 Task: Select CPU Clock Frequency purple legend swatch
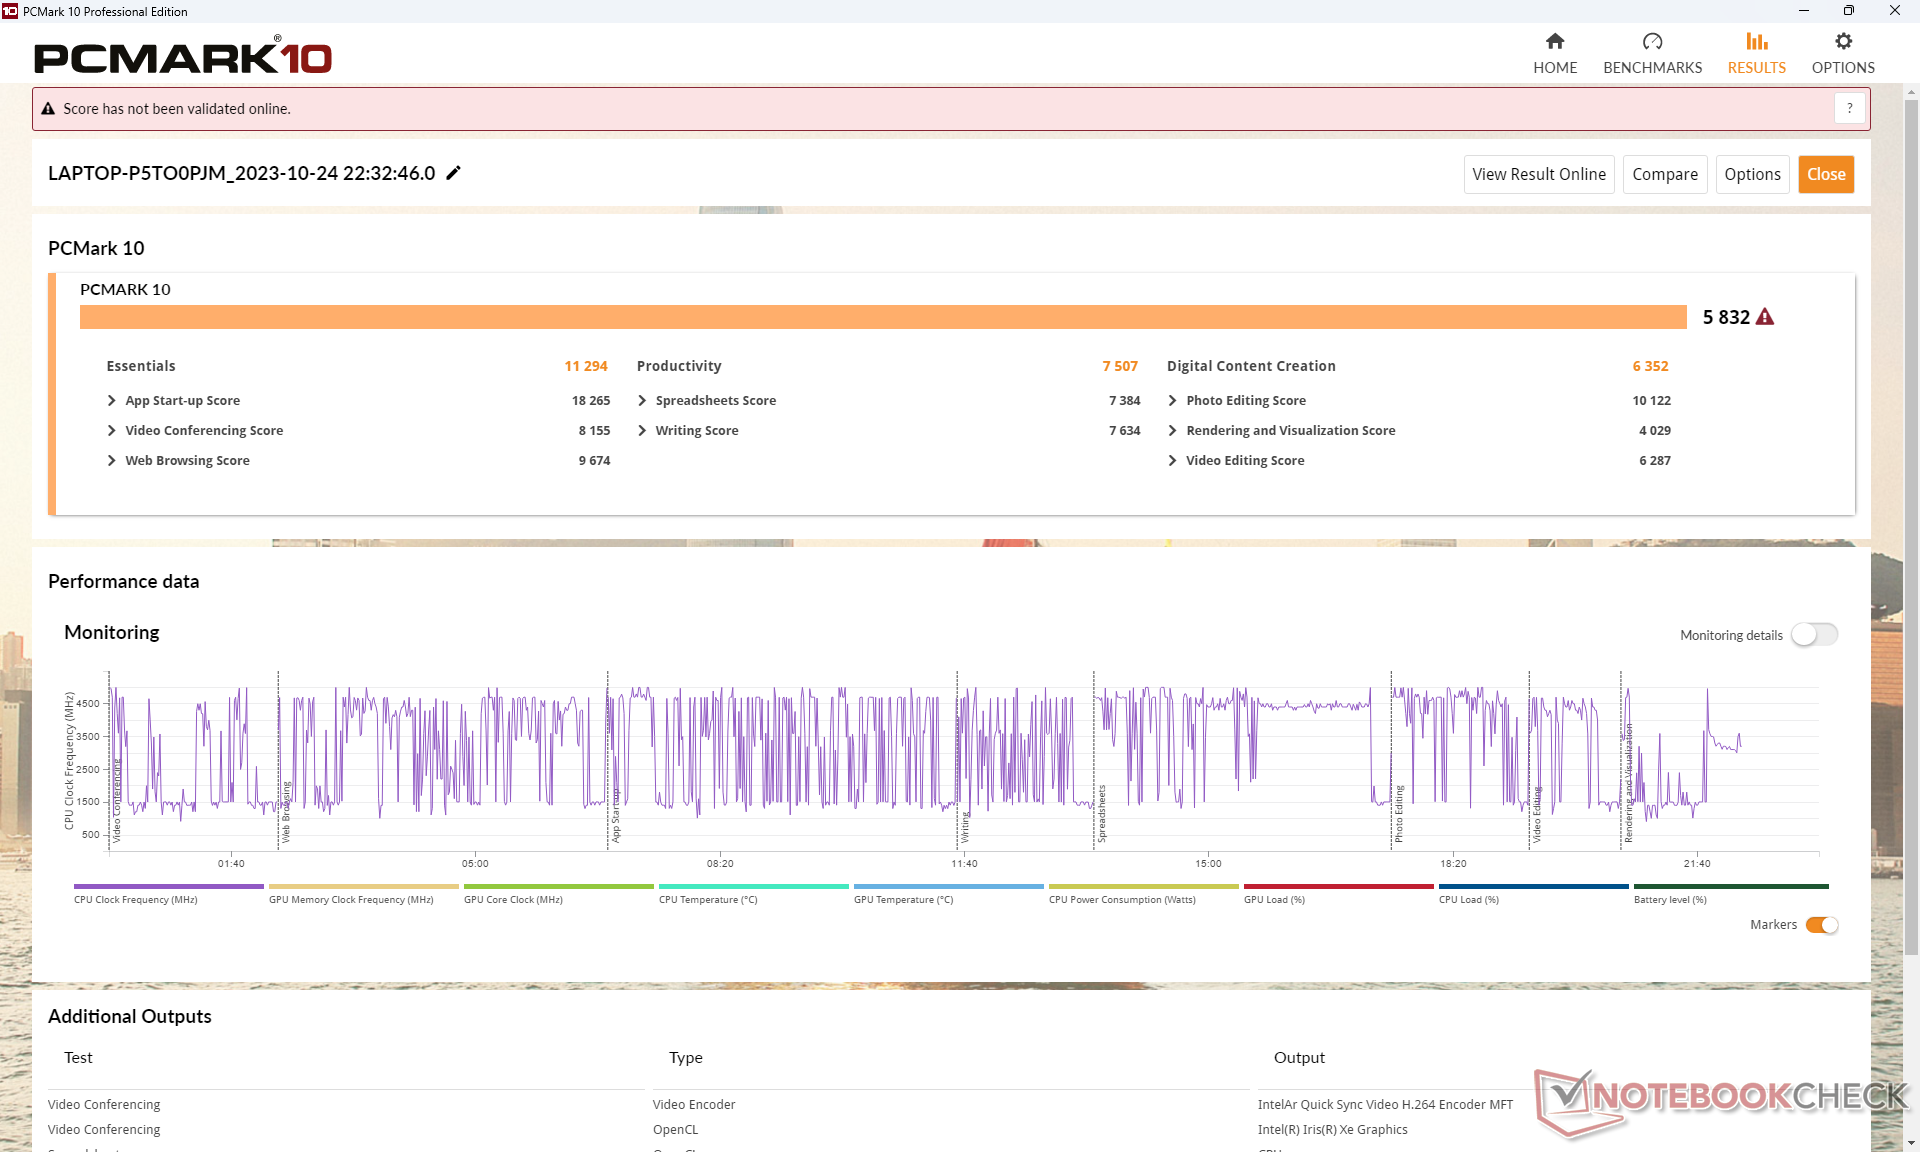tap(168, 887)
